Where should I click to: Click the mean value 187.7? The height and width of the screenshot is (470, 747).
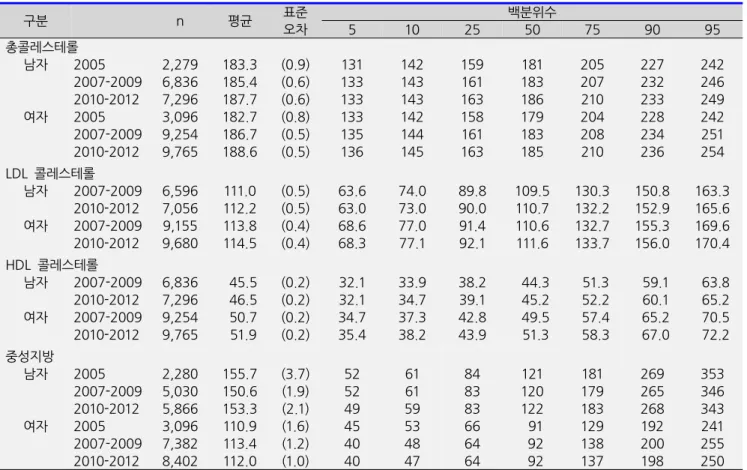tap(240, 100)
